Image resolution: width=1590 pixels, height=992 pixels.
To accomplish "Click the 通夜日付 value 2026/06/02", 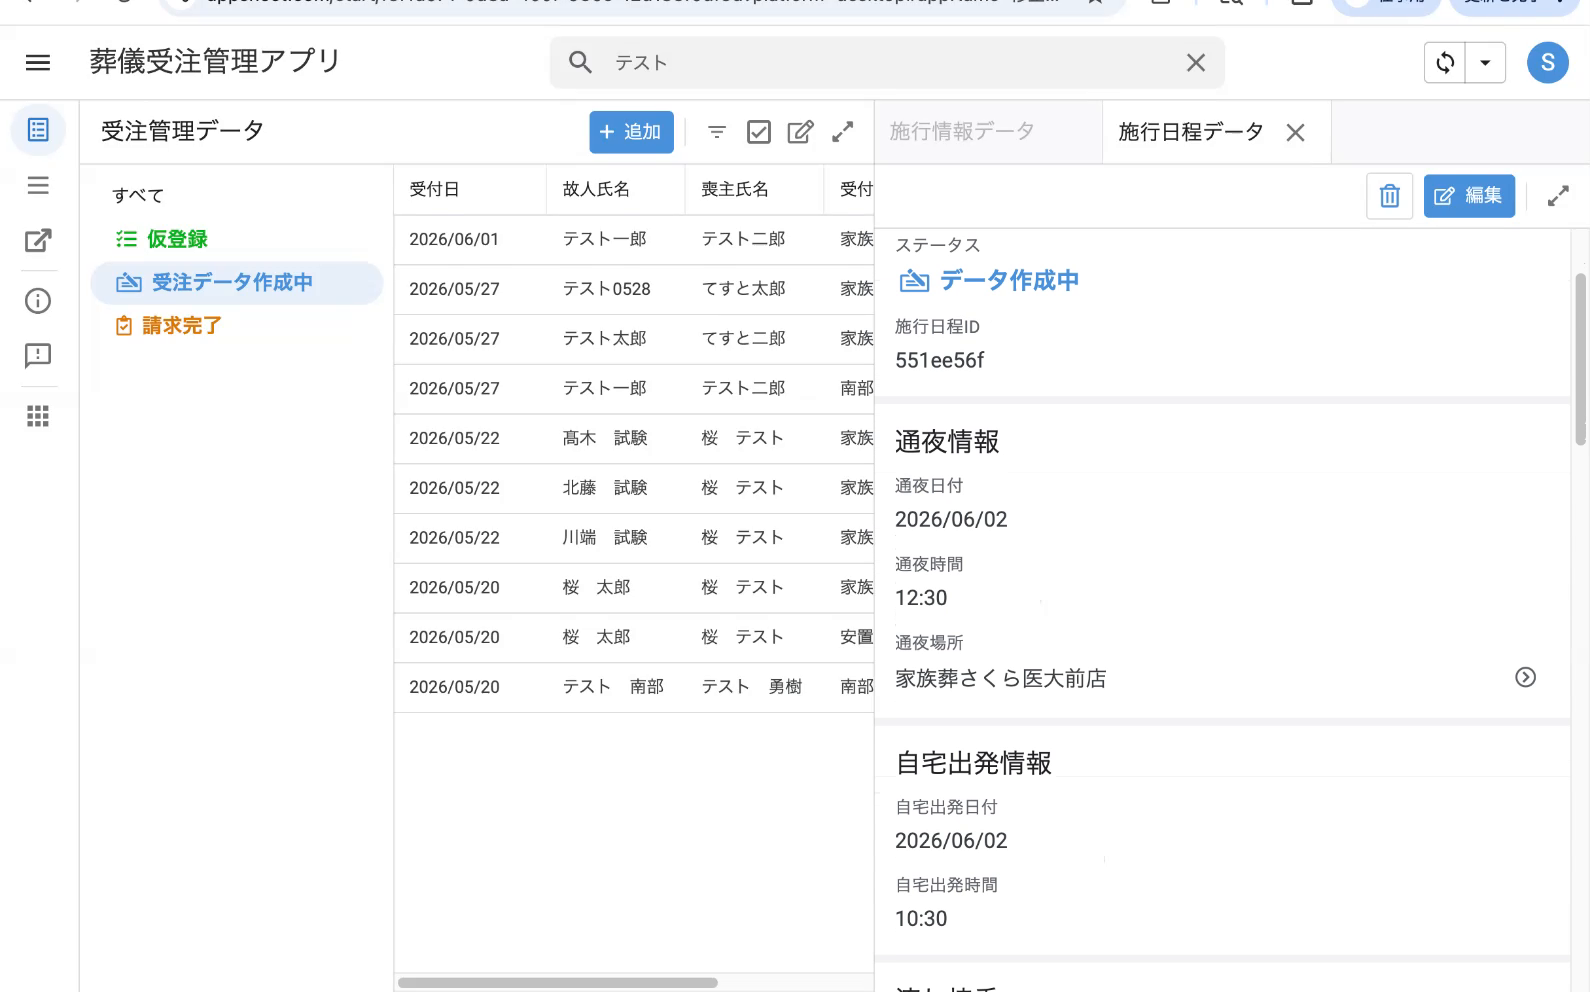I will (x=951, y=519).
